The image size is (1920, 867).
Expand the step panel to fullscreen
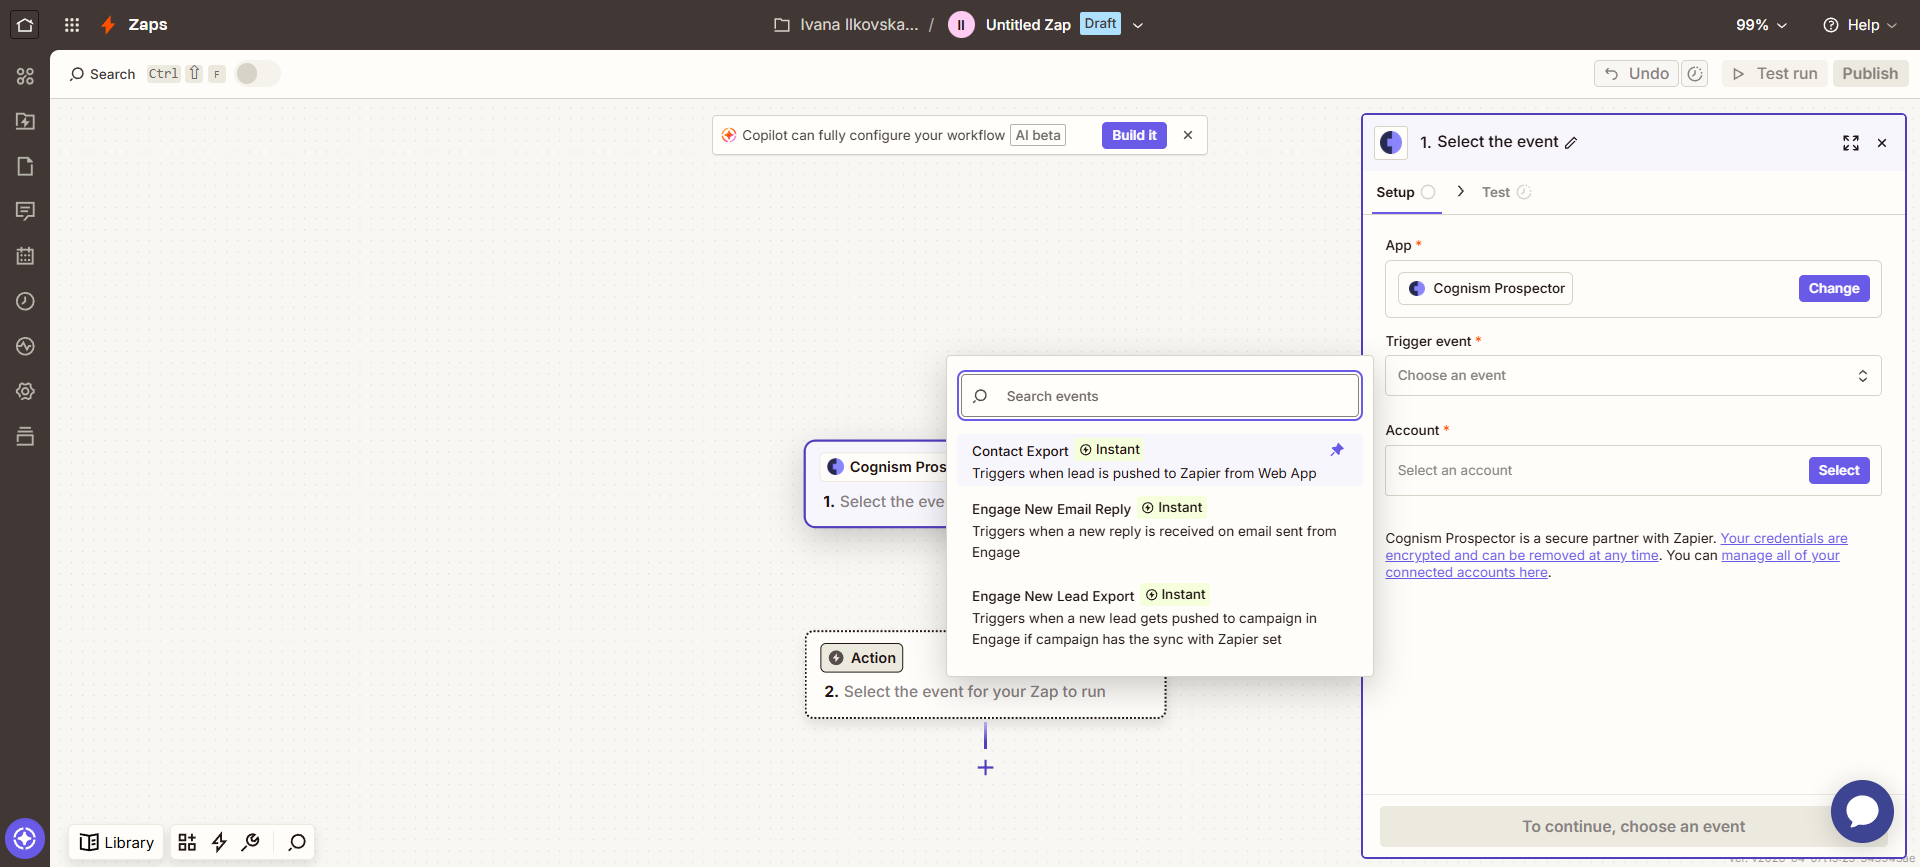coord(1850,143)
